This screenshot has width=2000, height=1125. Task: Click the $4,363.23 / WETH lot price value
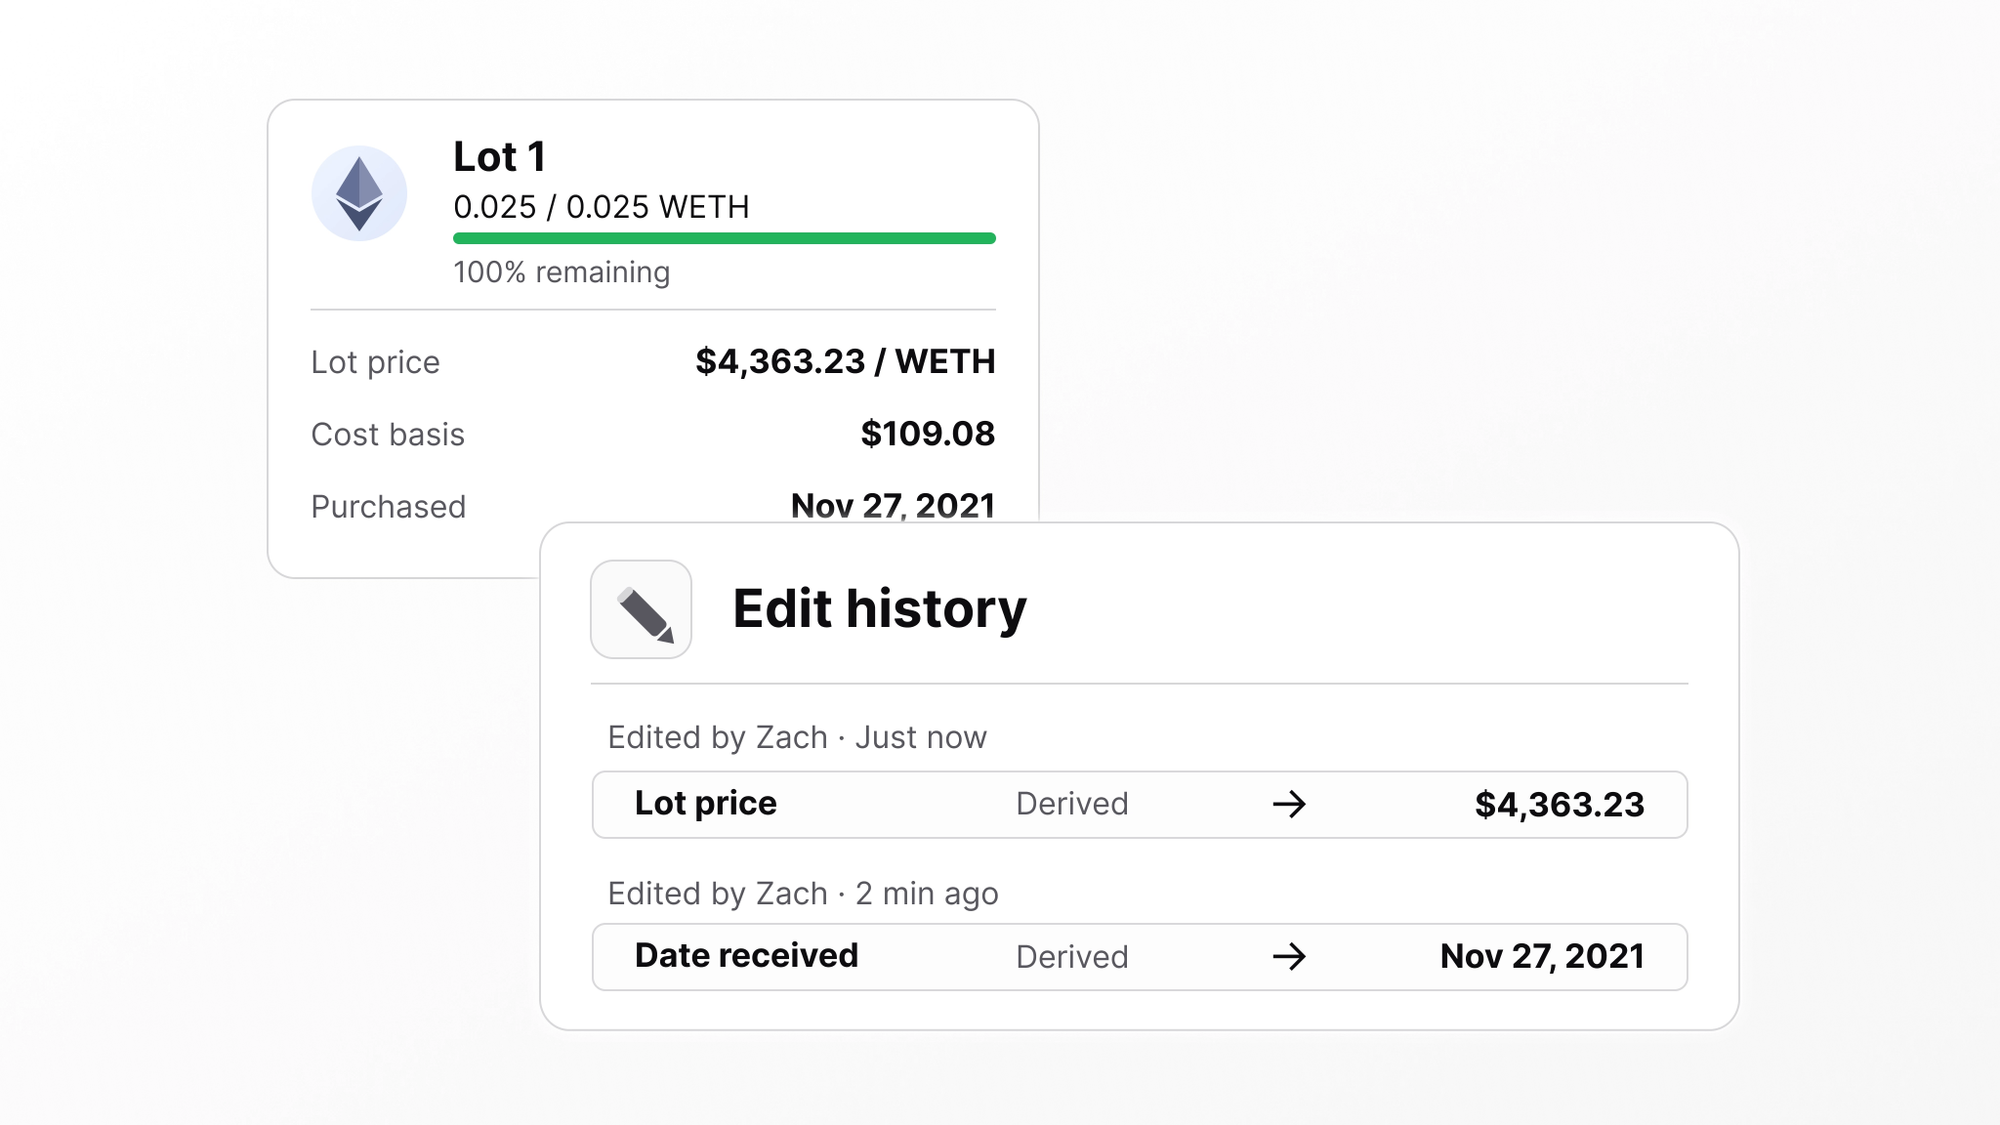[845, 361]
